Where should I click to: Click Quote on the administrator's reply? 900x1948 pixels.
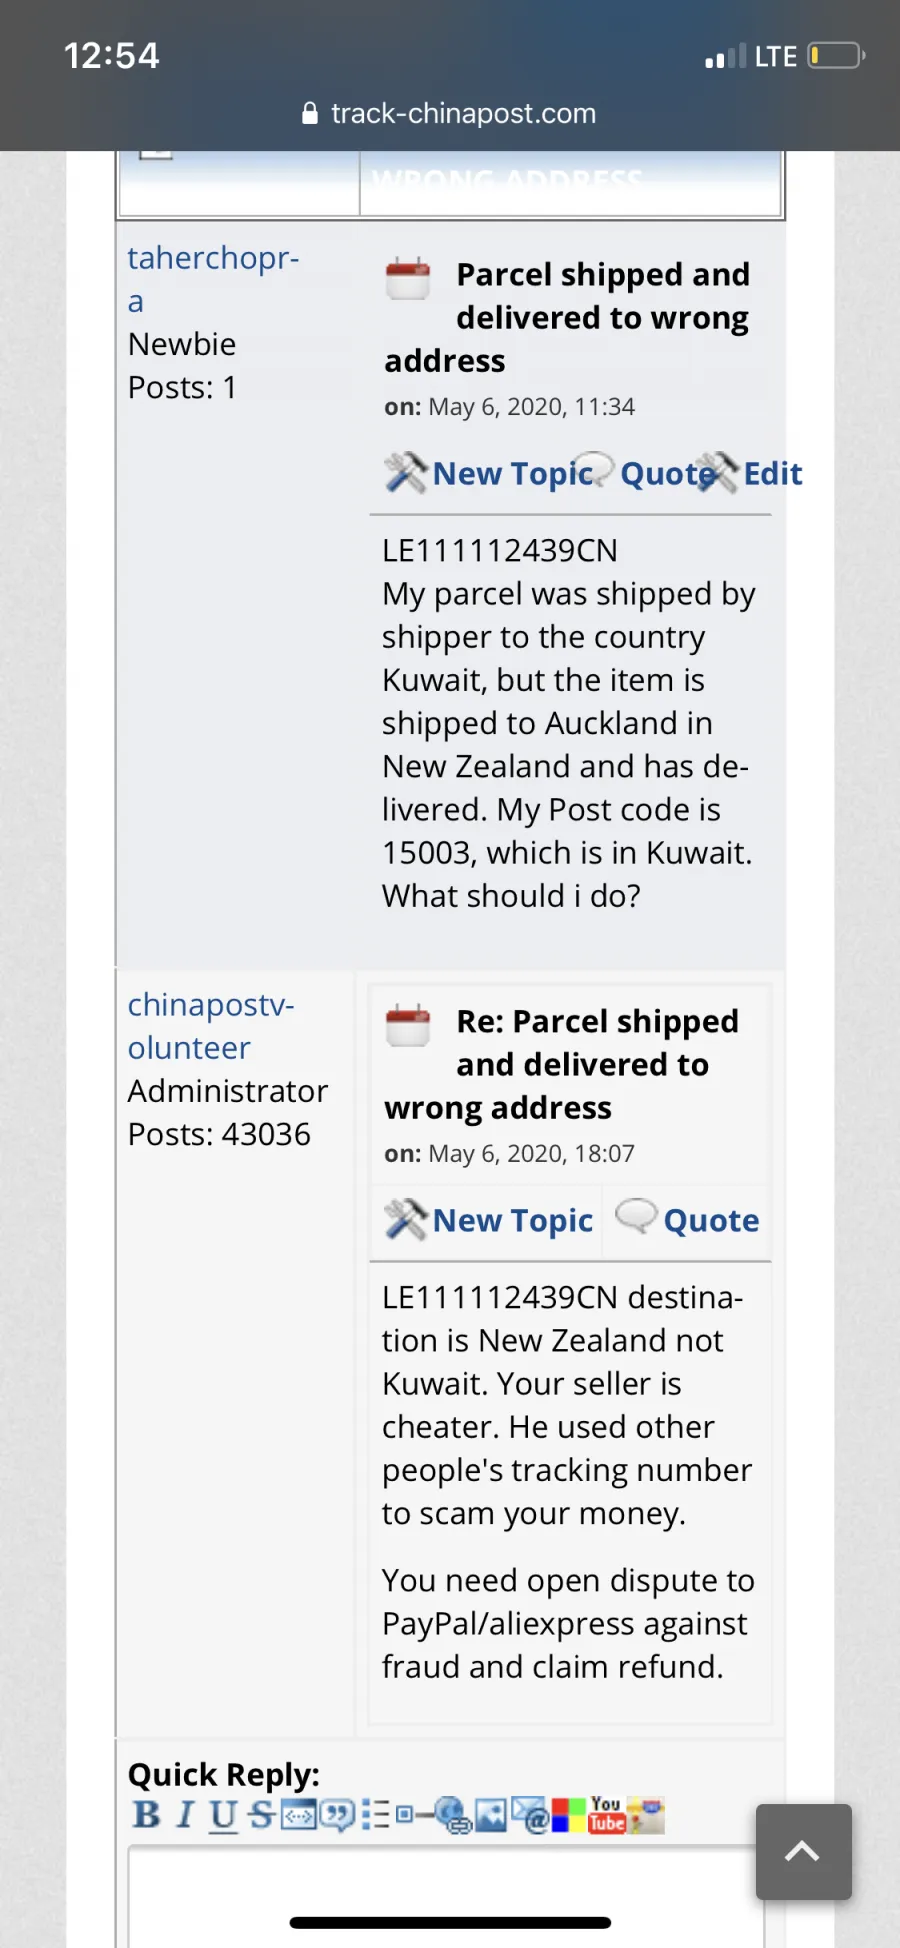pyautogui.click(x=711, y=1220)
